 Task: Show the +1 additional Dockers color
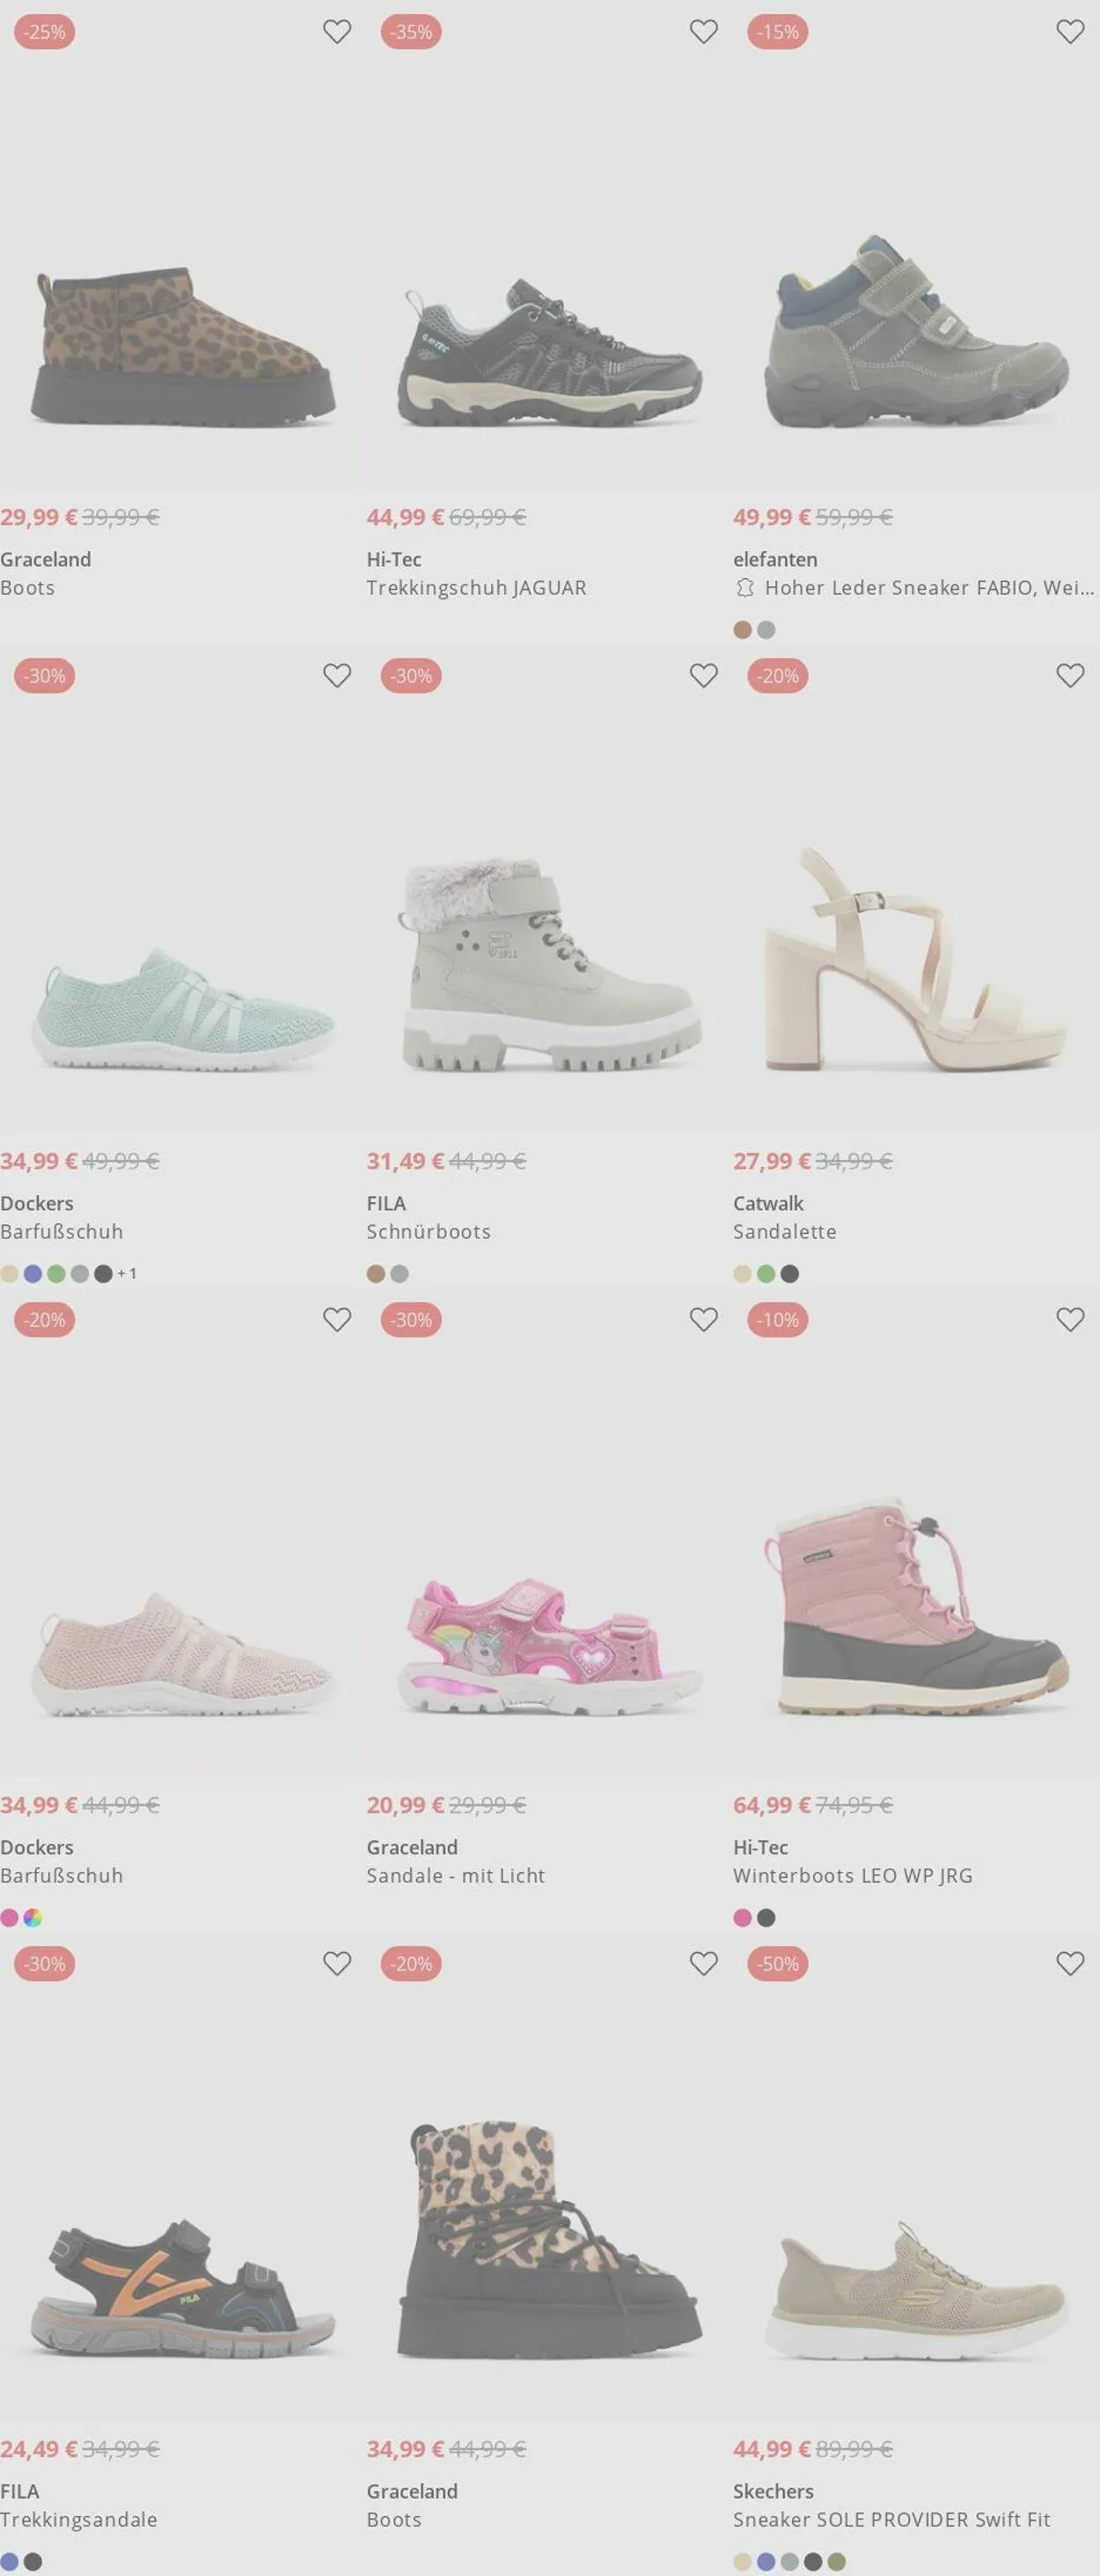click(127, 1274)
